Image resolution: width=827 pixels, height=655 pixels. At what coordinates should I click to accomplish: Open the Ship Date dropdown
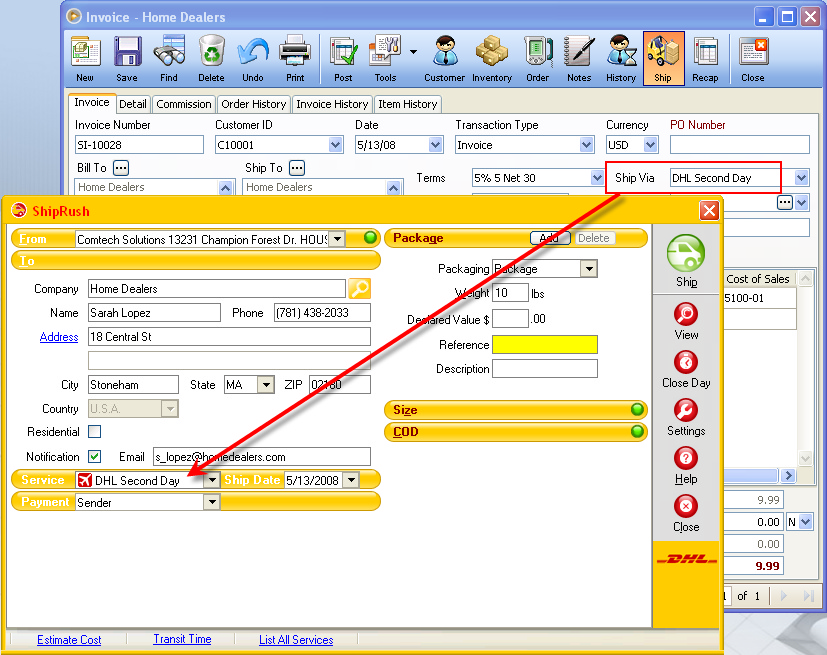tap(351, 480)
